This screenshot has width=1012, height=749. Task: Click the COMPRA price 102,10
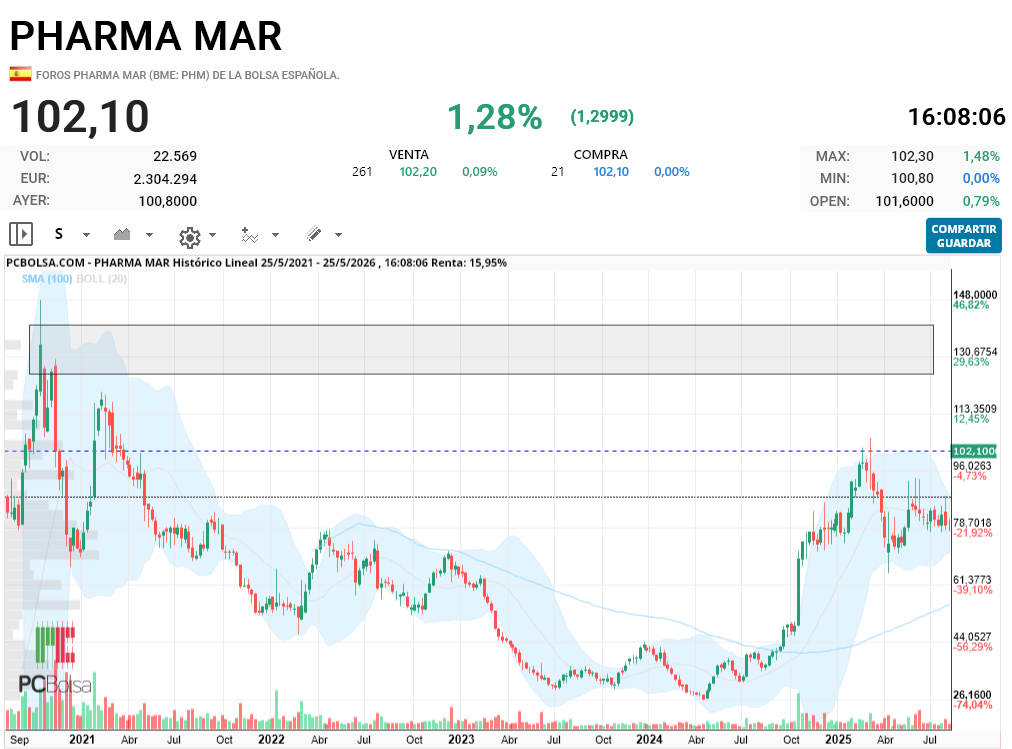pyautogui.click(x=611, y=172)
